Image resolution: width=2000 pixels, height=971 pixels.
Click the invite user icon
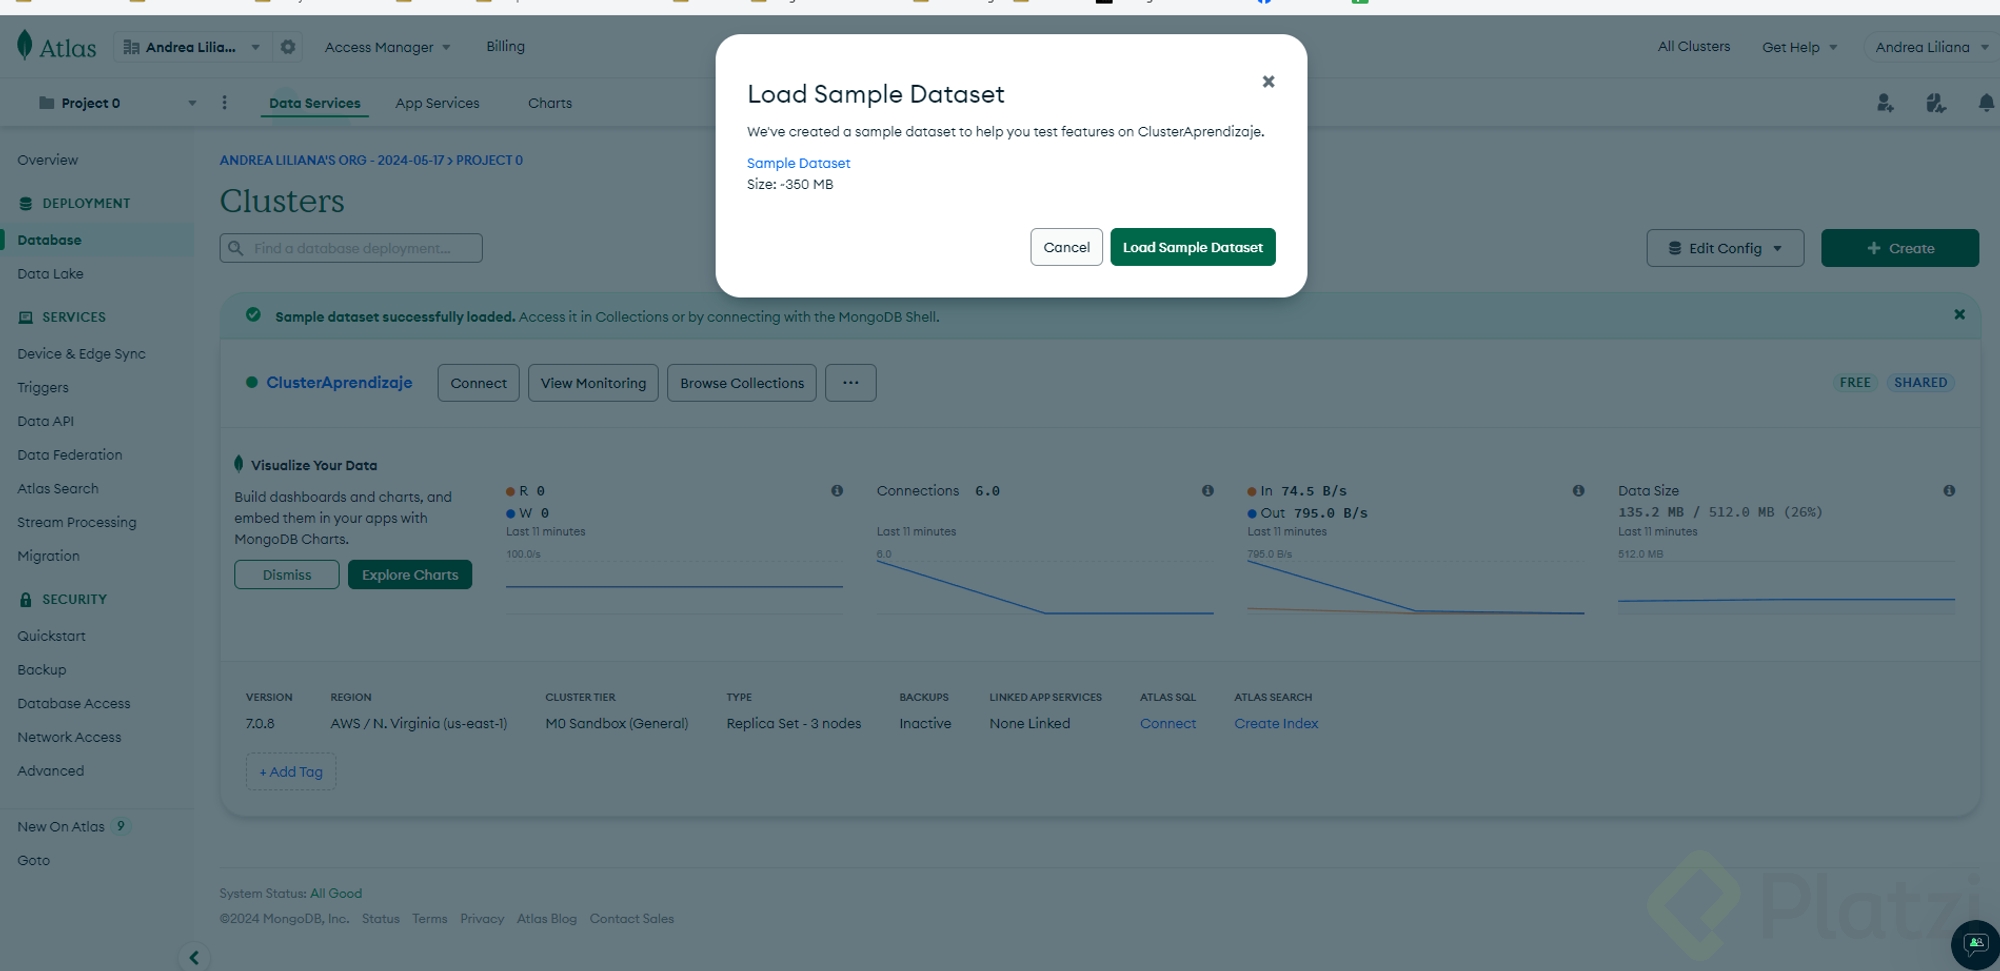tap(1885, 103)
